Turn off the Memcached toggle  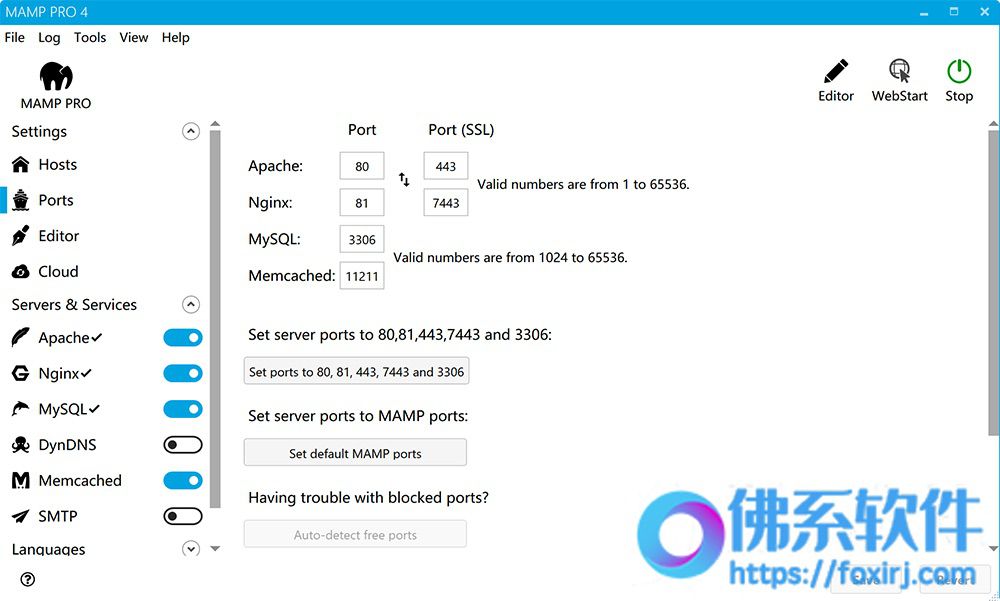coord(183,480)
